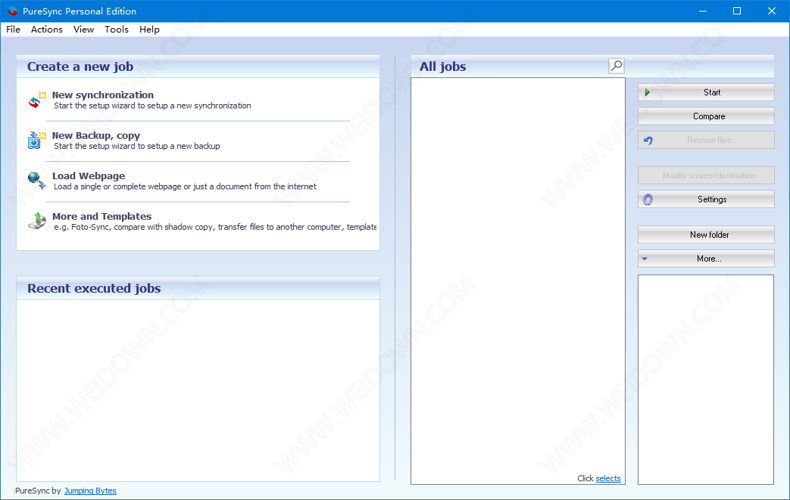Open the File menu
Screen dimensions: 790x500
pos(13,29)
